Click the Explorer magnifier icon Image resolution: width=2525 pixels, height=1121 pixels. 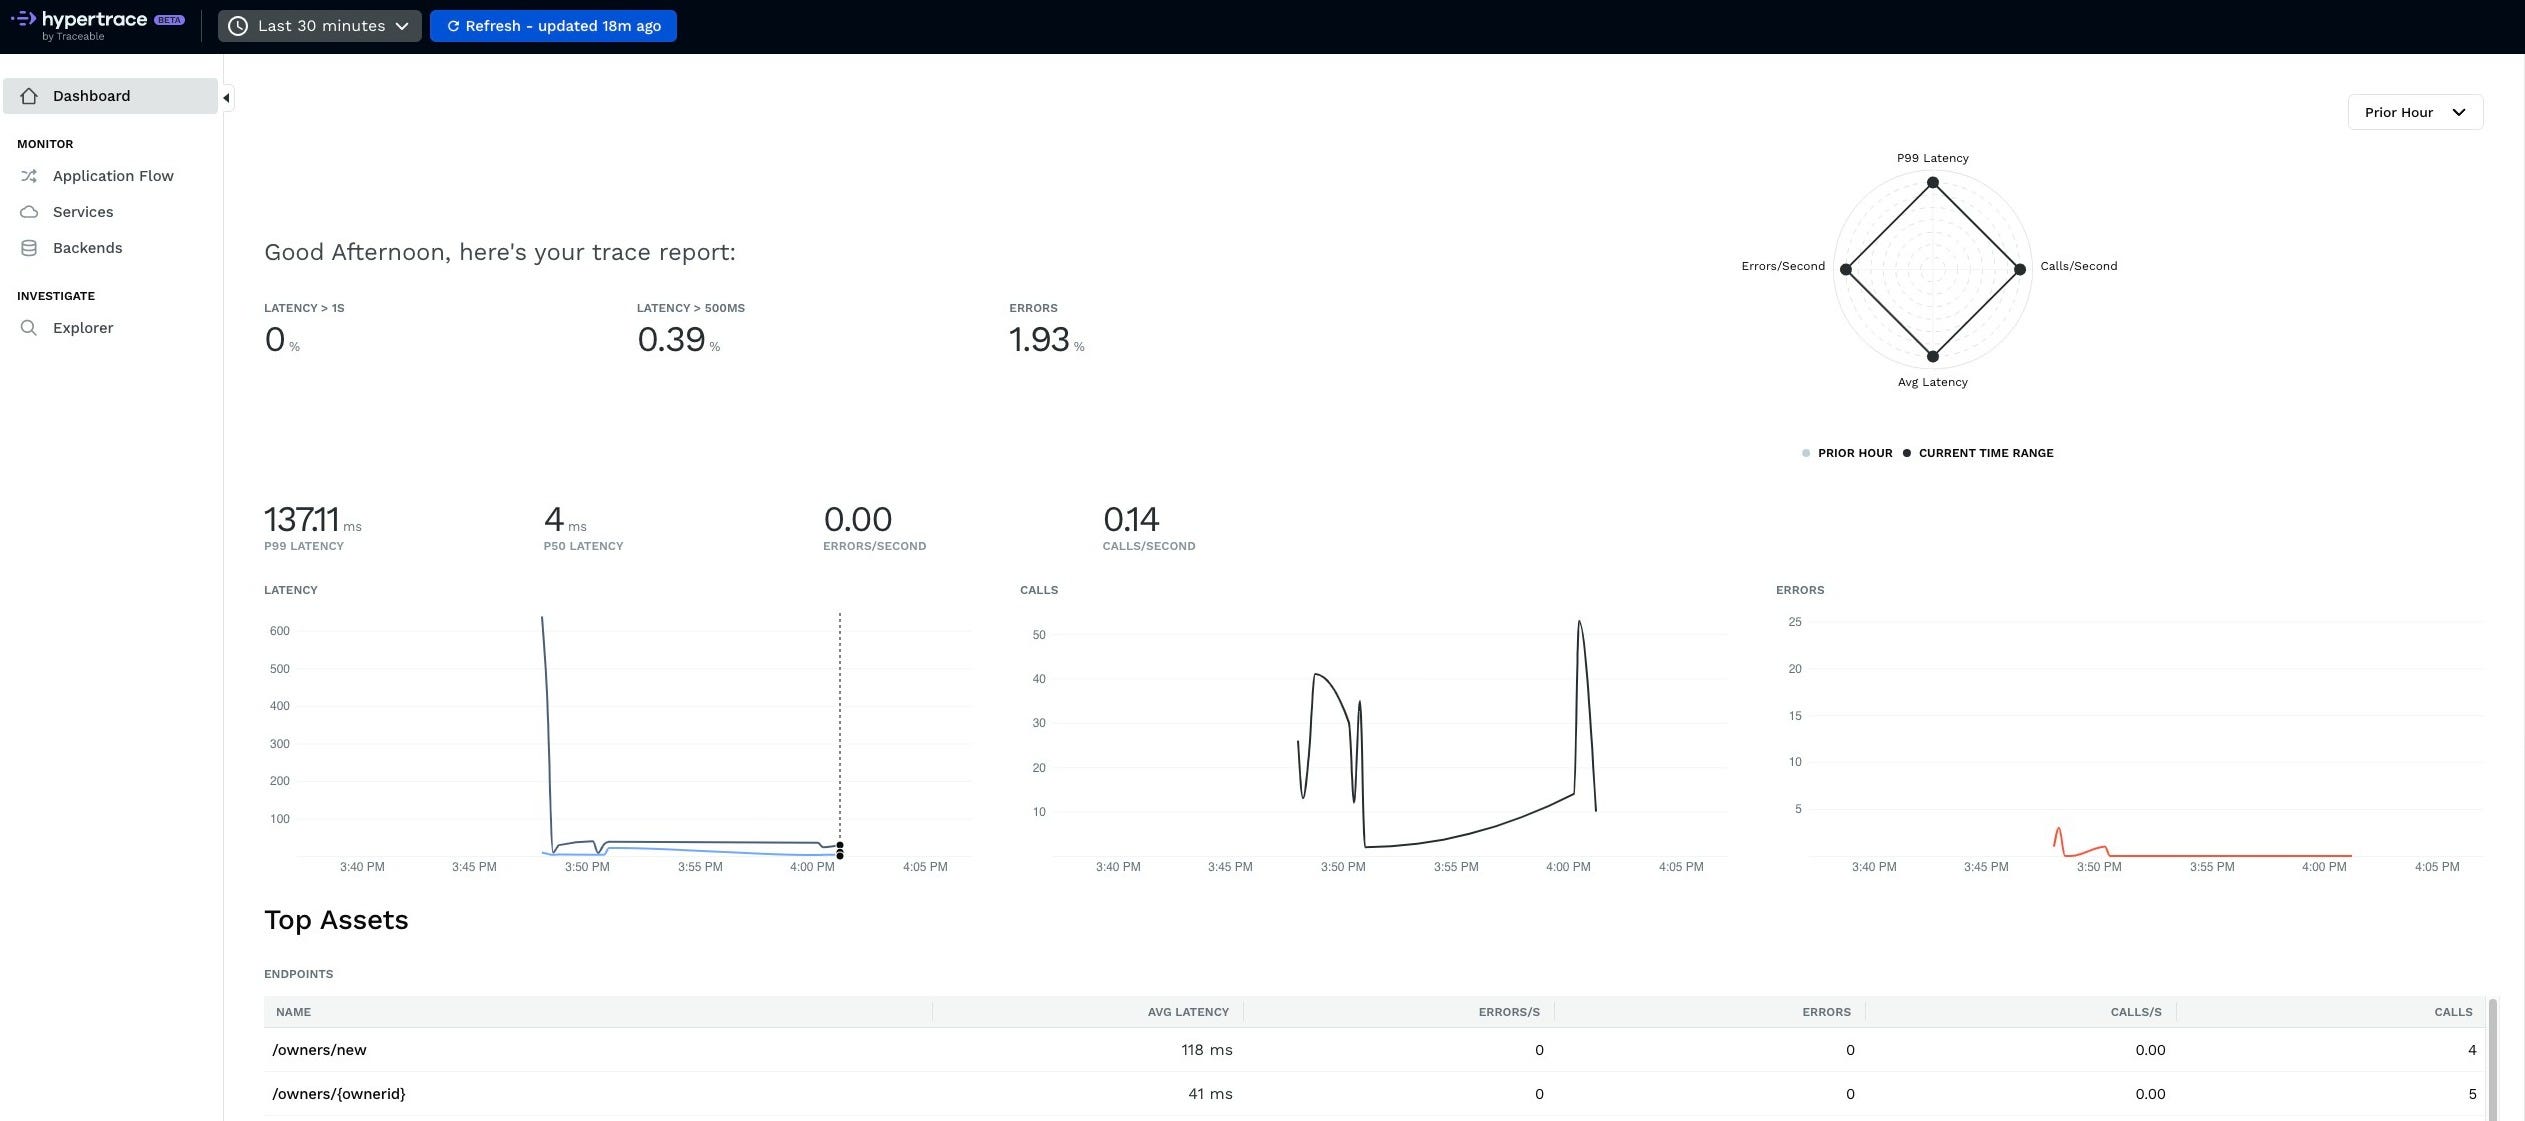(29, 328)
